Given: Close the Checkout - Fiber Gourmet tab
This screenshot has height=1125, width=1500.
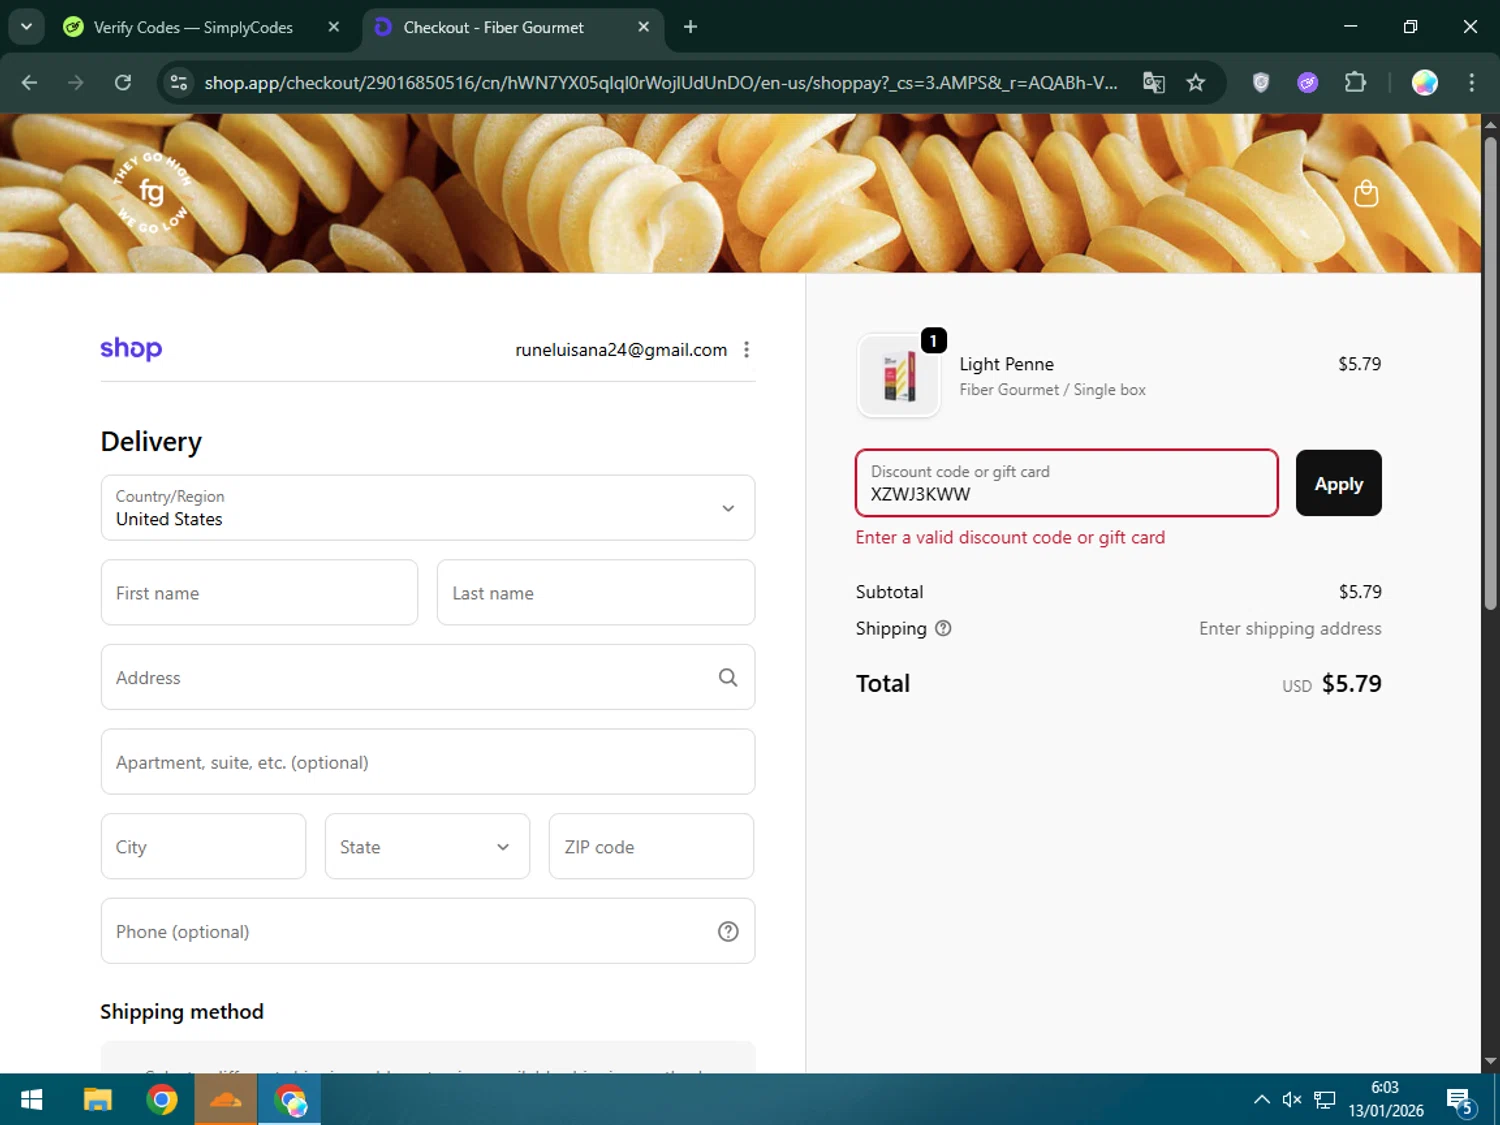Looking at the screenshot, I should pyautogui.click(x=644, y=27).
